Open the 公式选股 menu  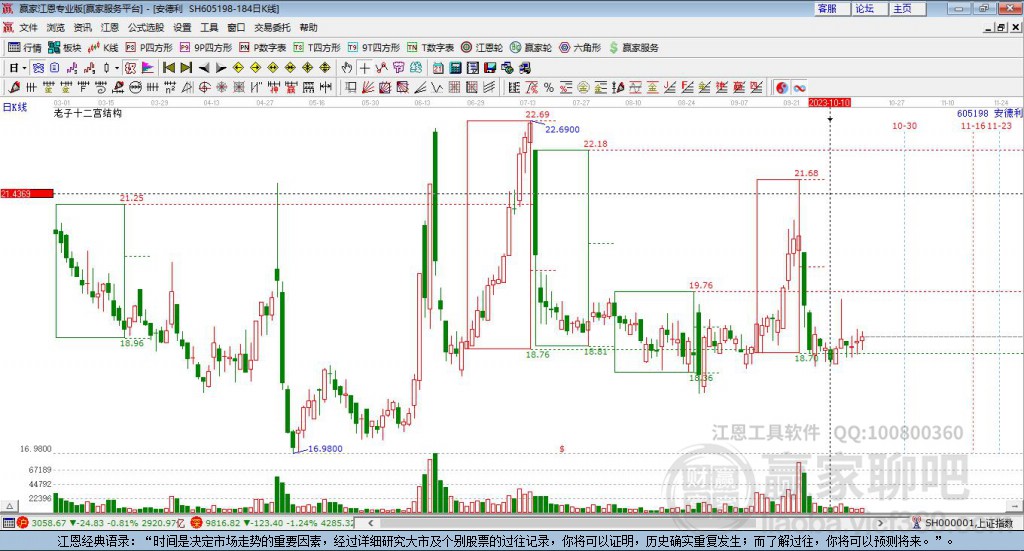146,27
